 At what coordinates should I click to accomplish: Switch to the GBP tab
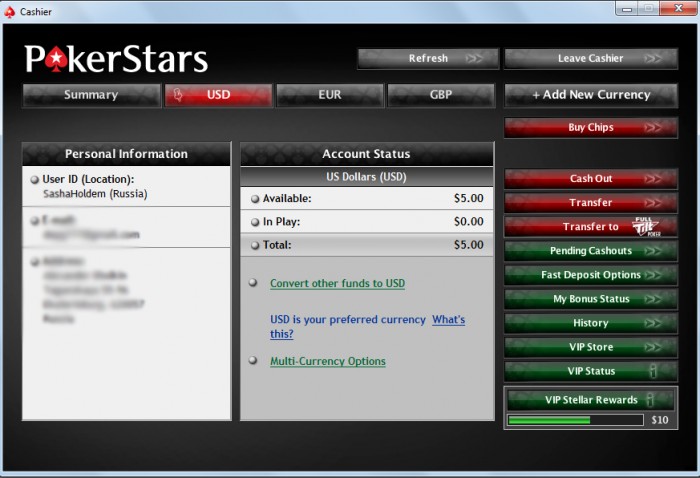click(441, 95)
